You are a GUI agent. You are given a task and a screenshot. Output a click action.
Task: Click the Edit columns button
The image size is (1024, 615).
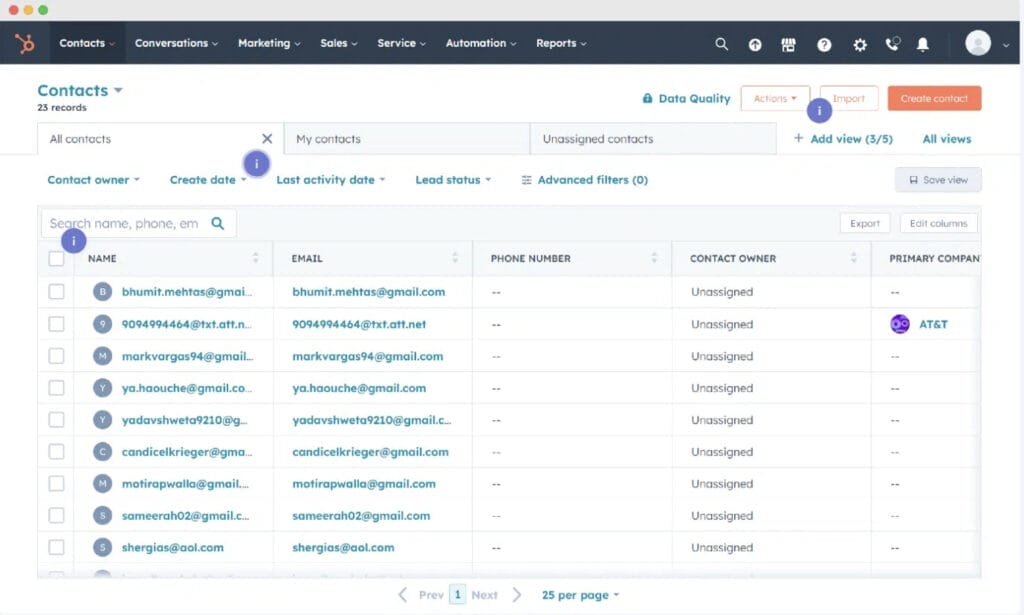pyautogui.click(x=938, y=223)
